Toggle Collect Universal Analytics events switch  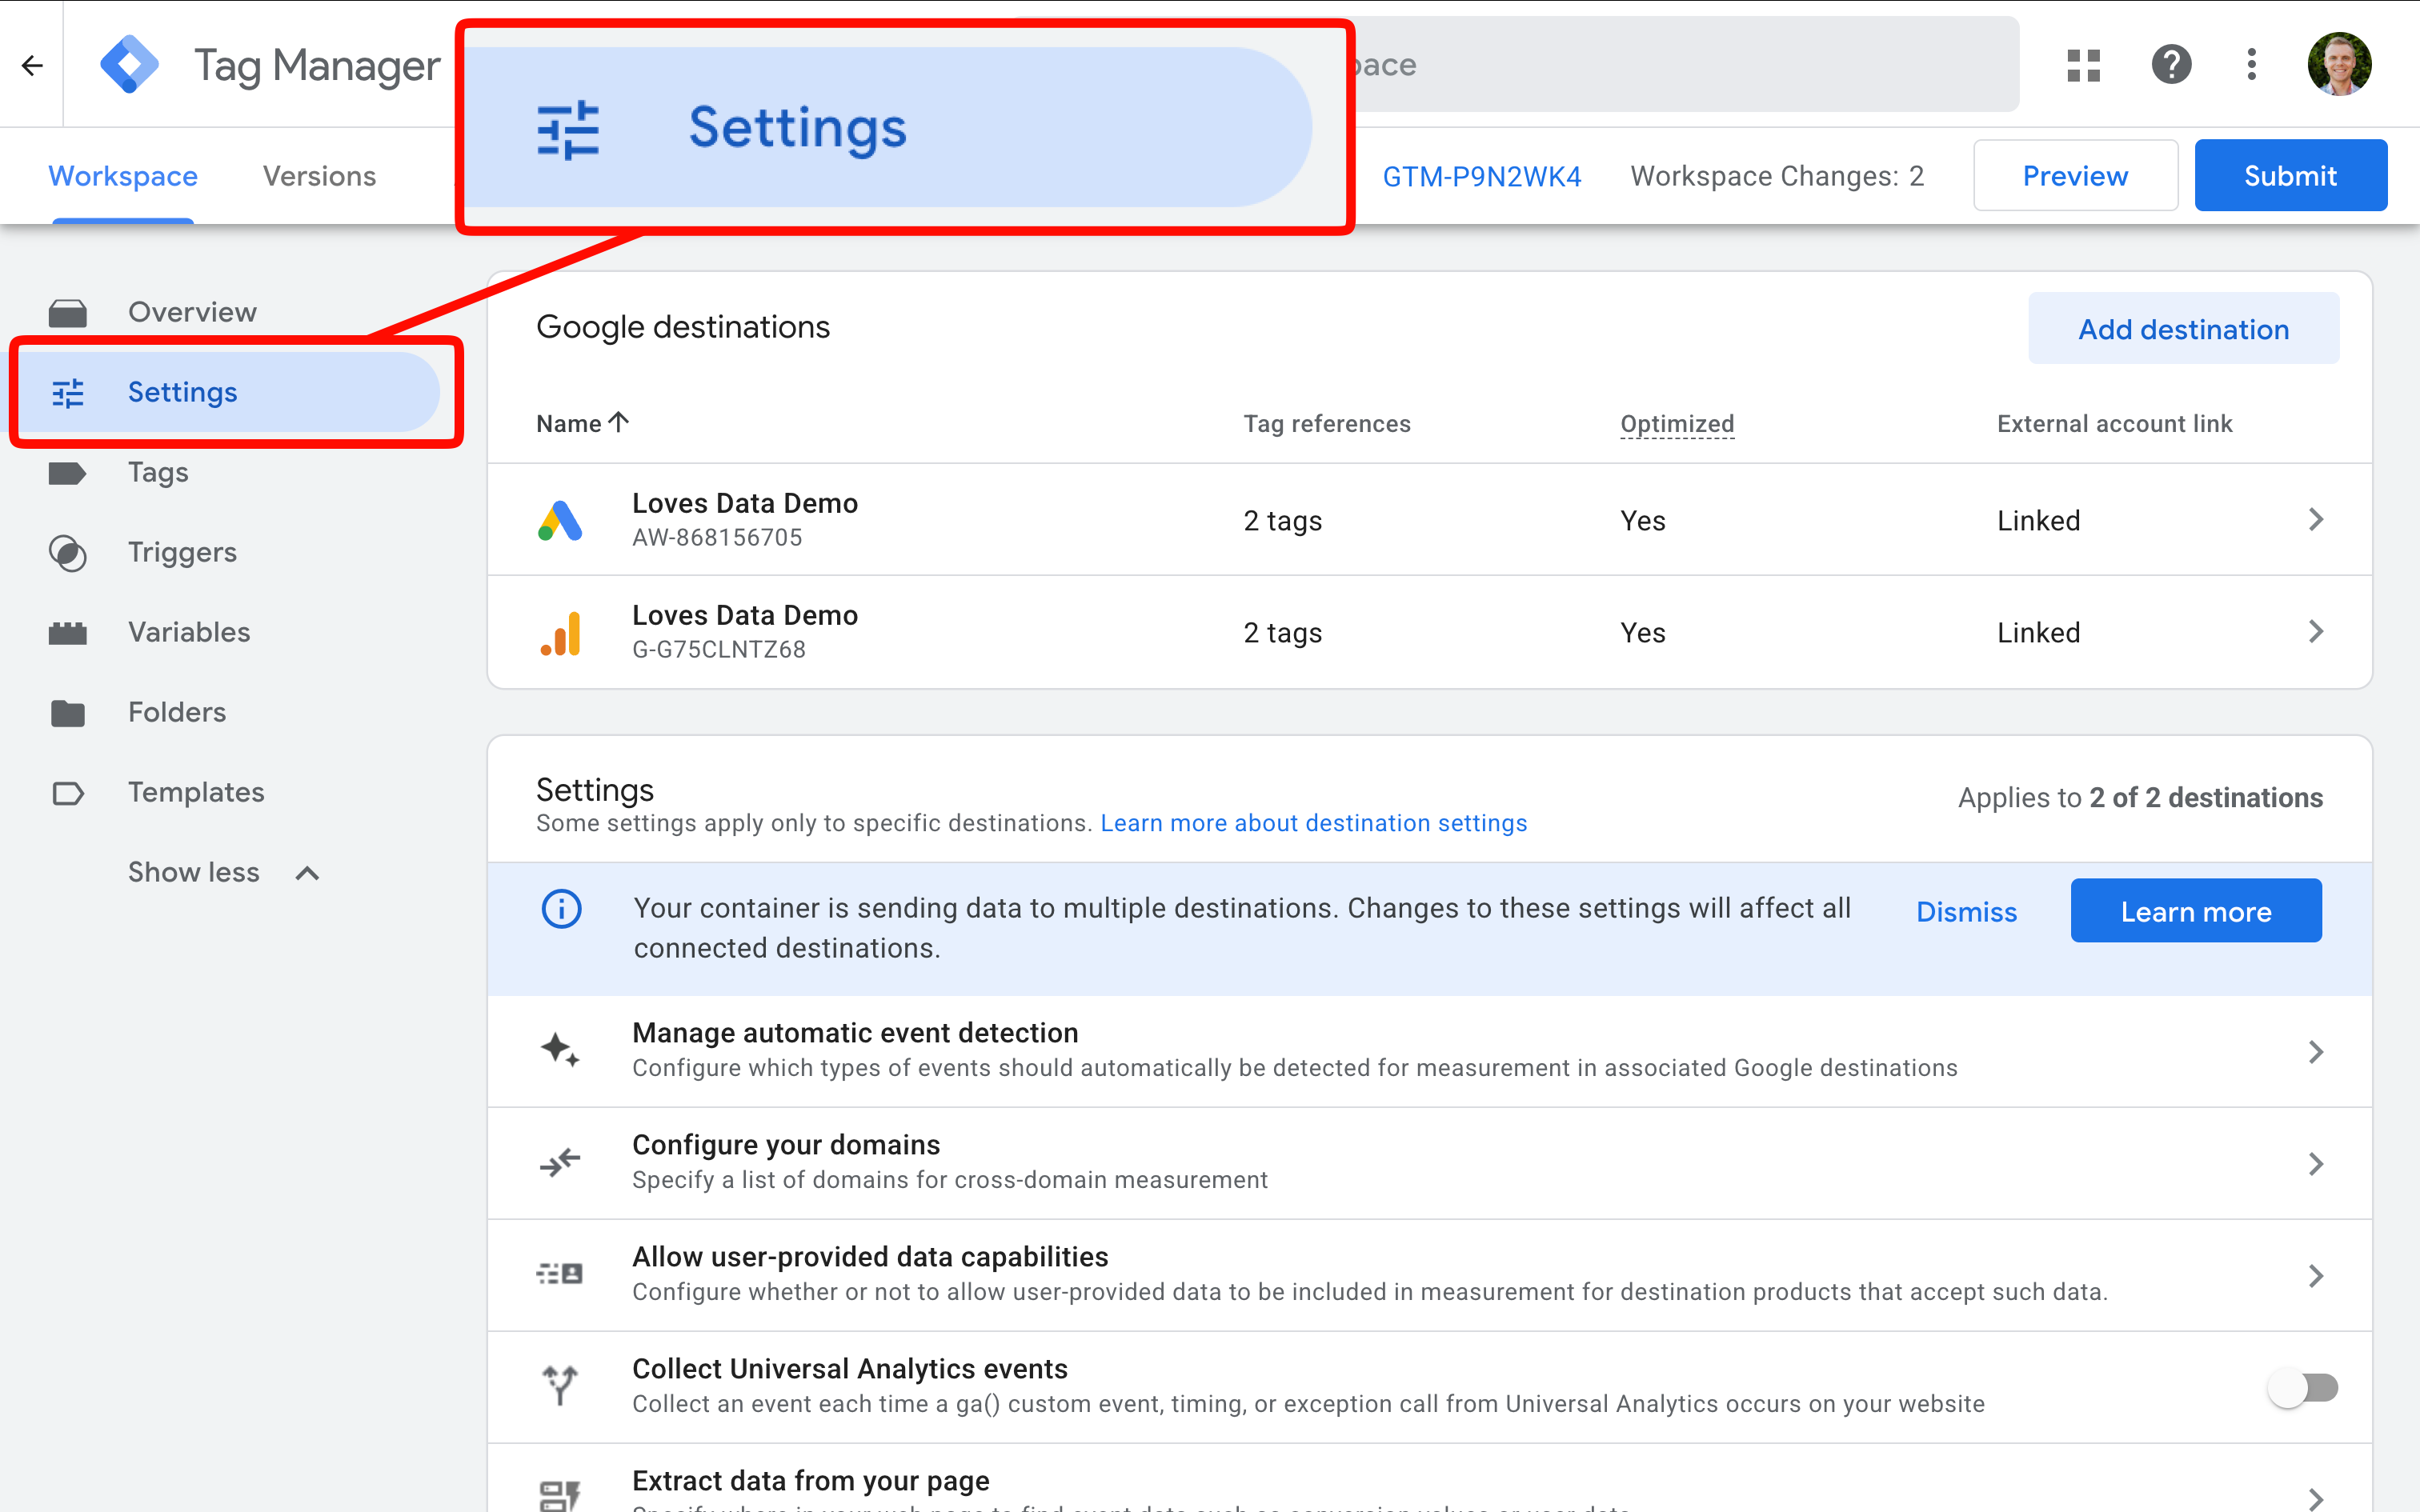point(2303,1388)
